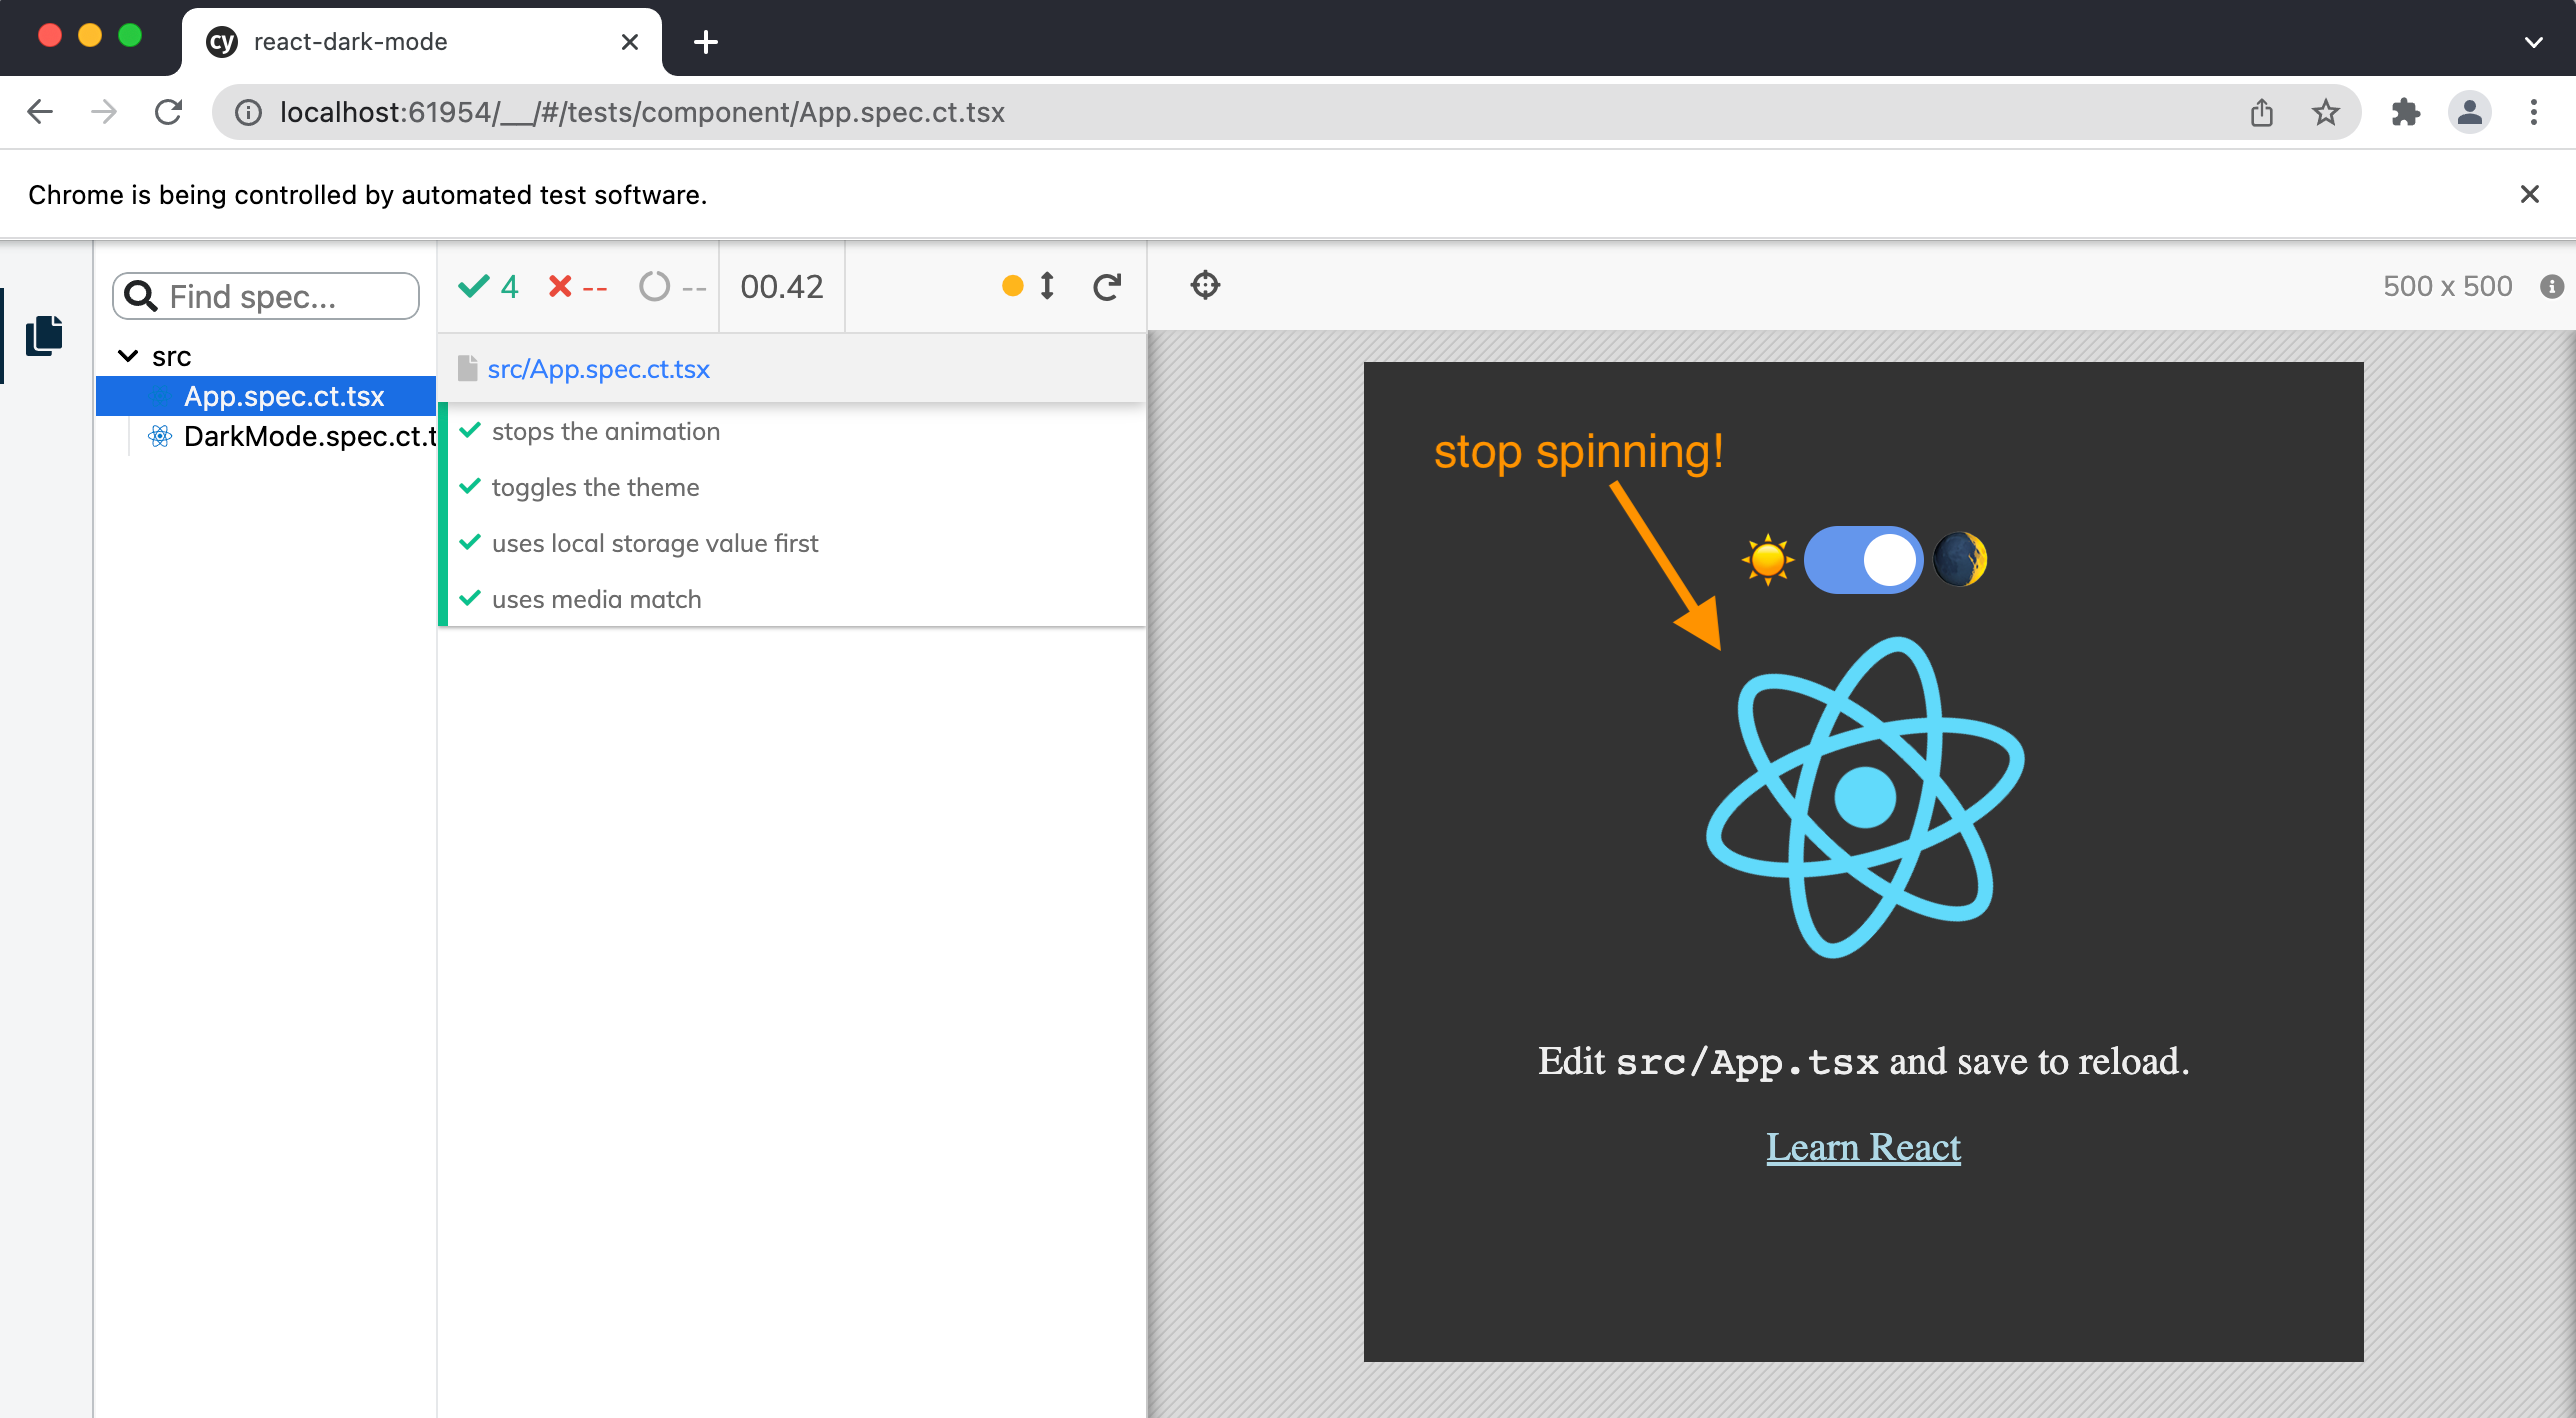
Task: Toggle auto-scrolling with the arrows icon
Action: 1047,287
